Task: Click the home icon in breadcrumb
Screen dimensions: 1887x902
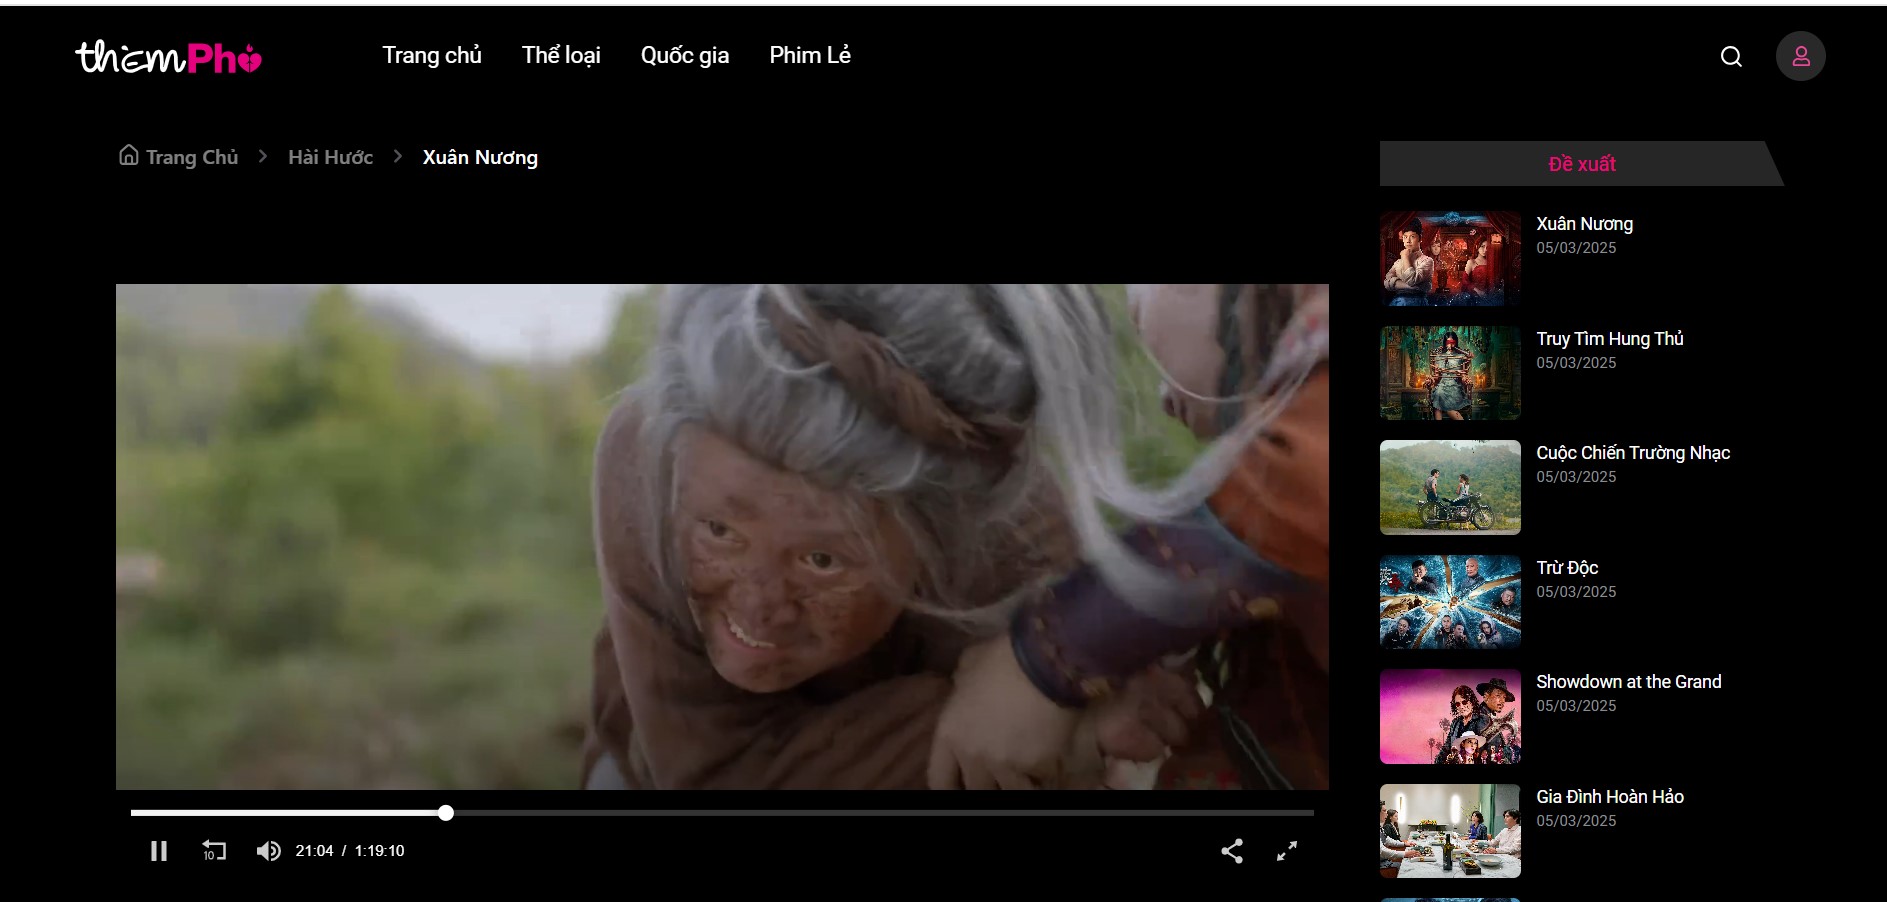Action: click(129, 155)
